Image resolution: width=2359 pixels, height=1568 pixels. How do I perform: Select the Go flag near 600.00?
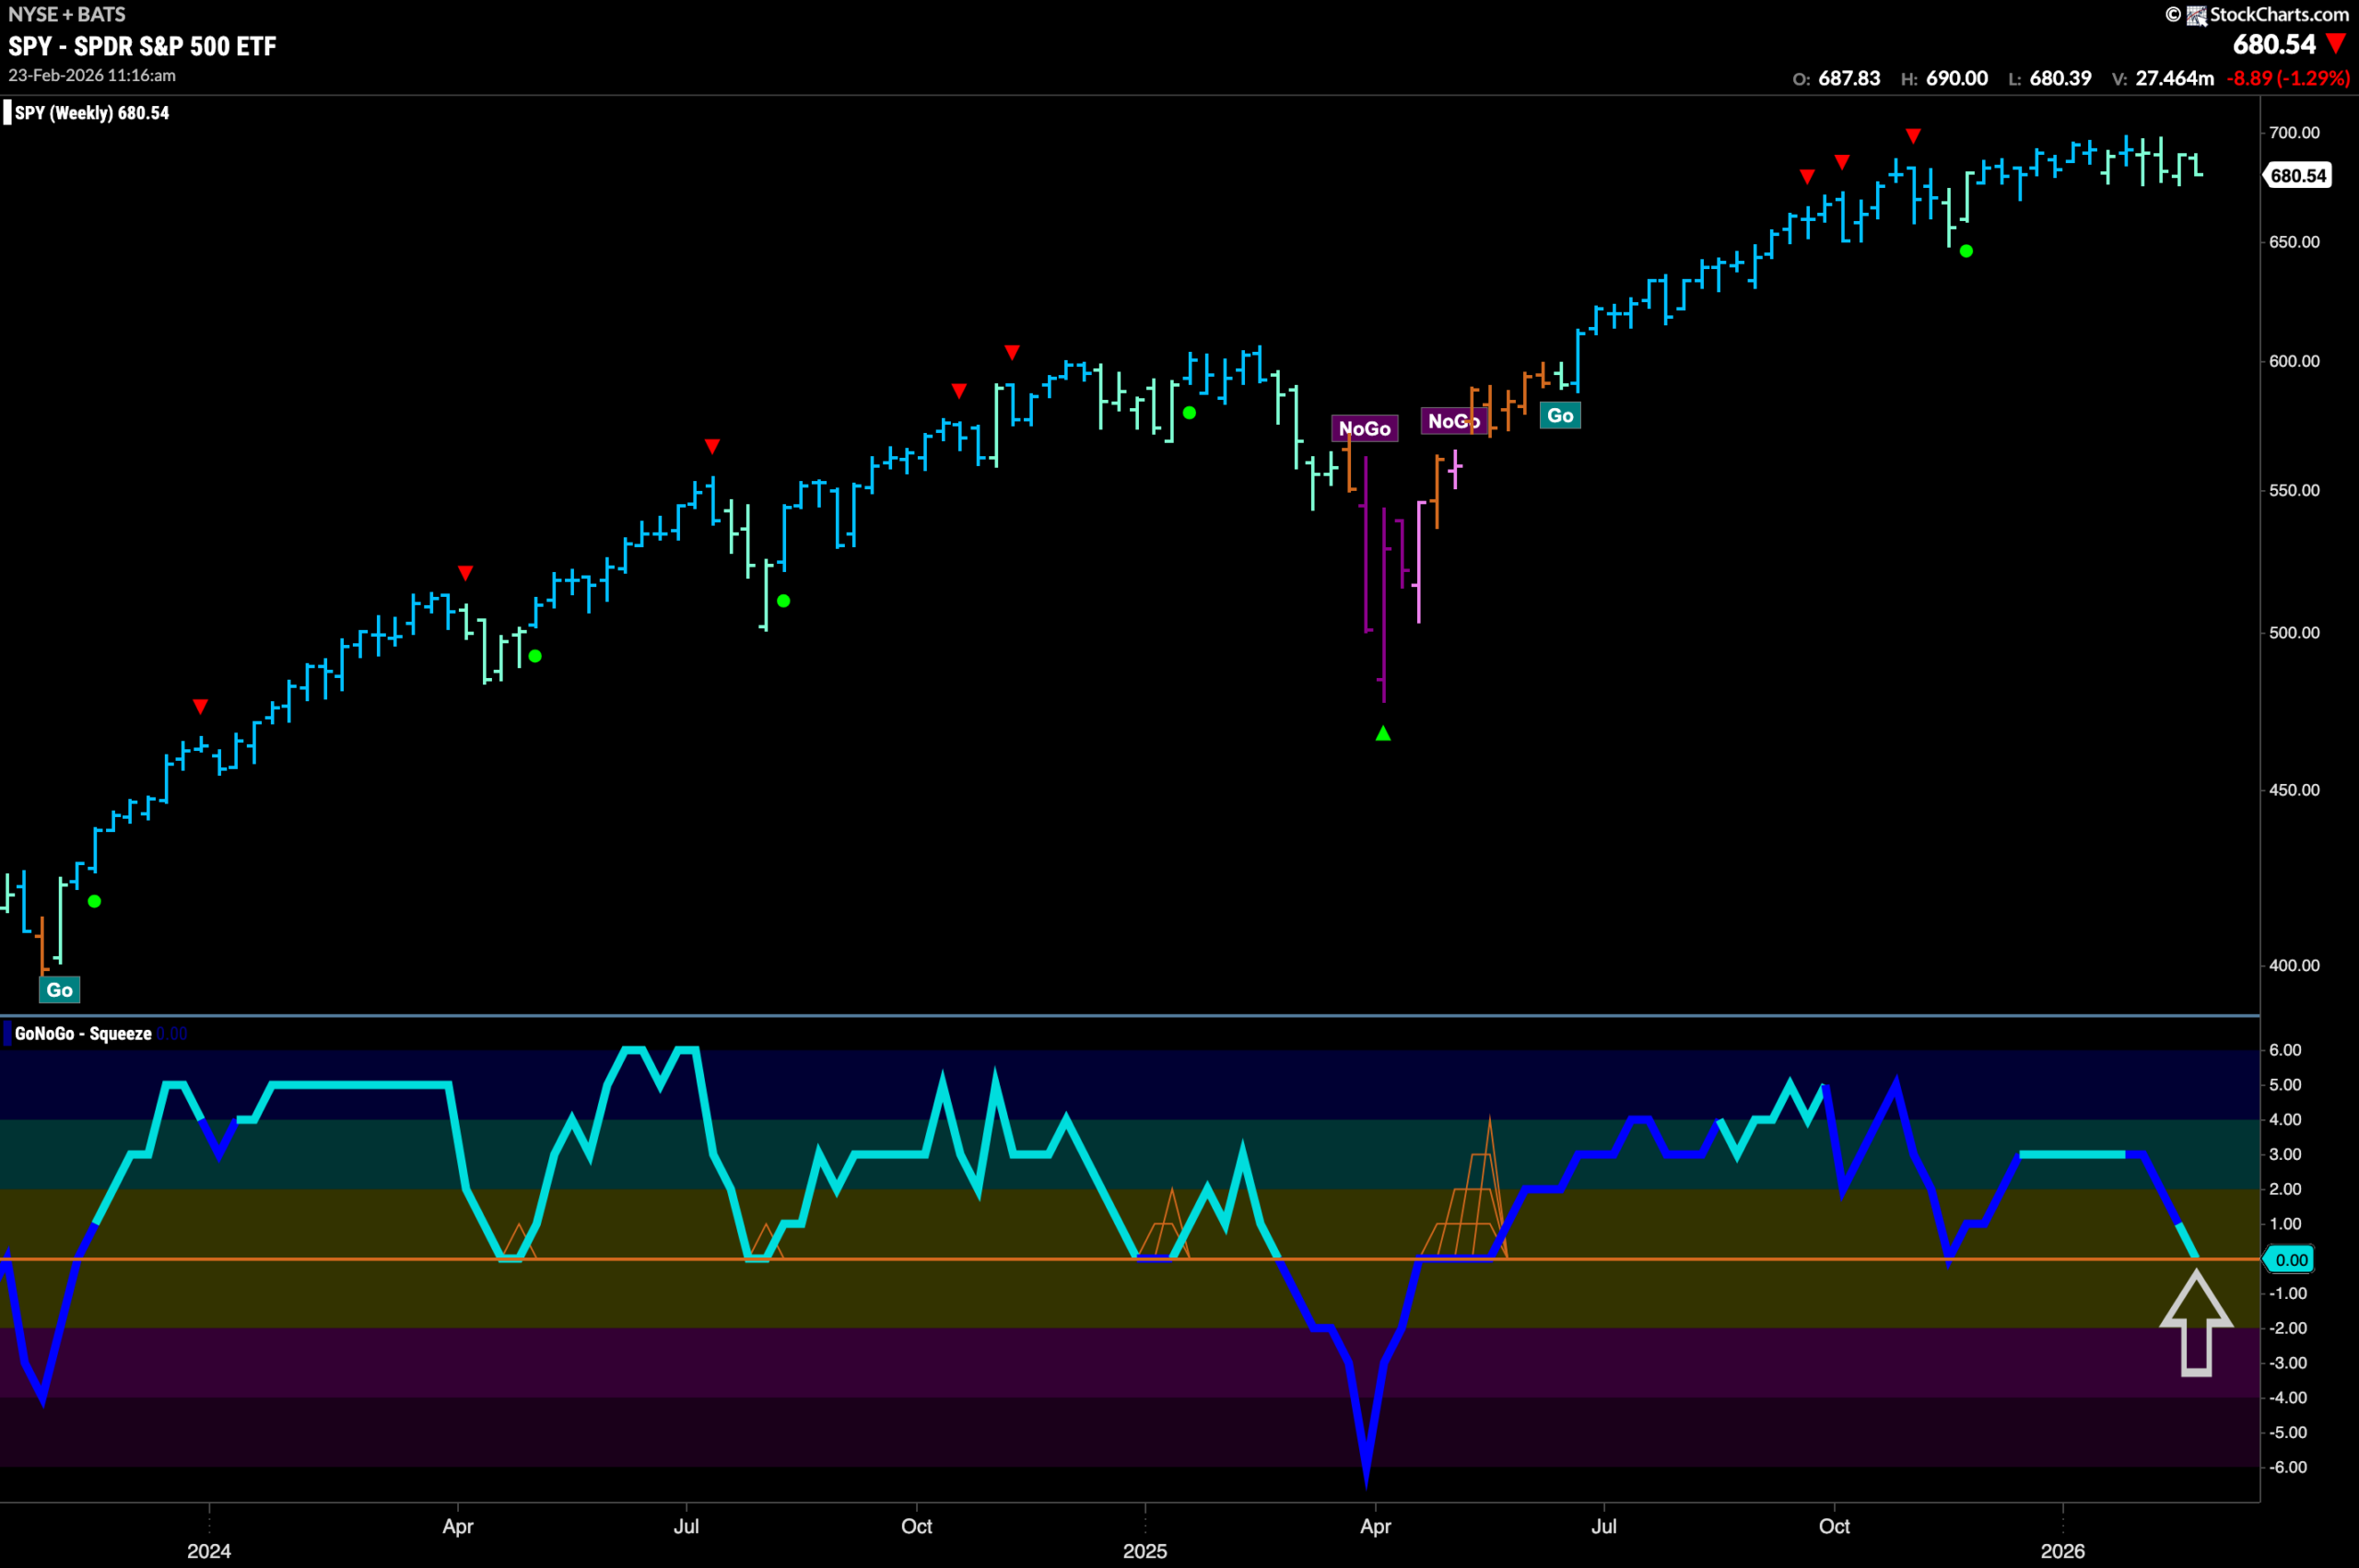pyautogui.click(x=1560, y=415)
